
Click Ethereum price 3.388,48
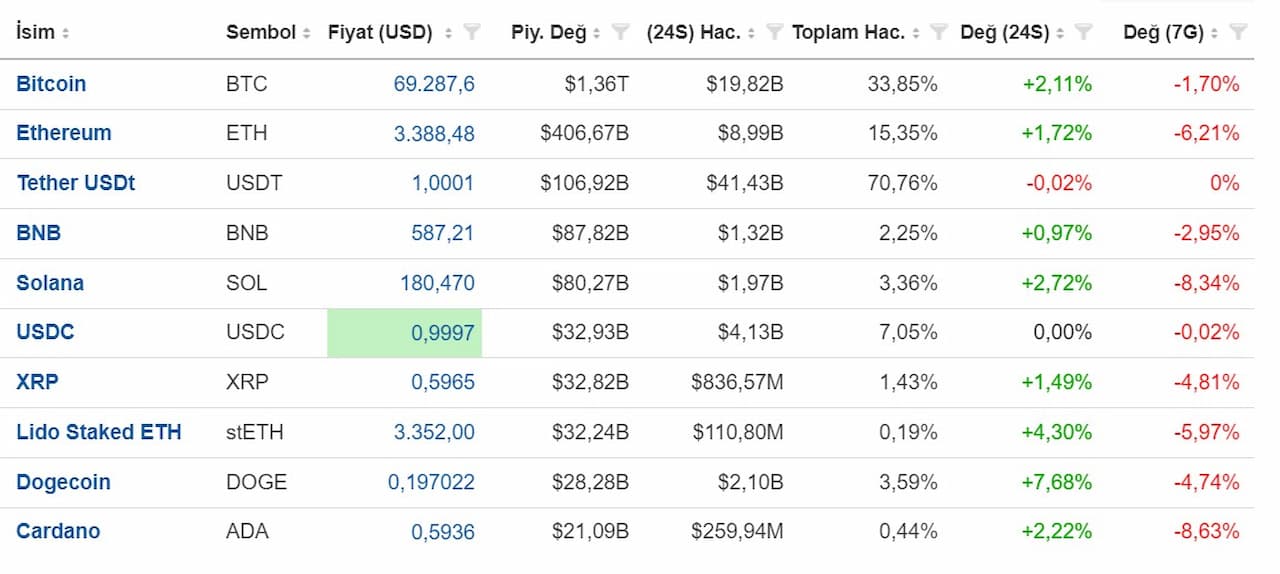pos(434,133)
